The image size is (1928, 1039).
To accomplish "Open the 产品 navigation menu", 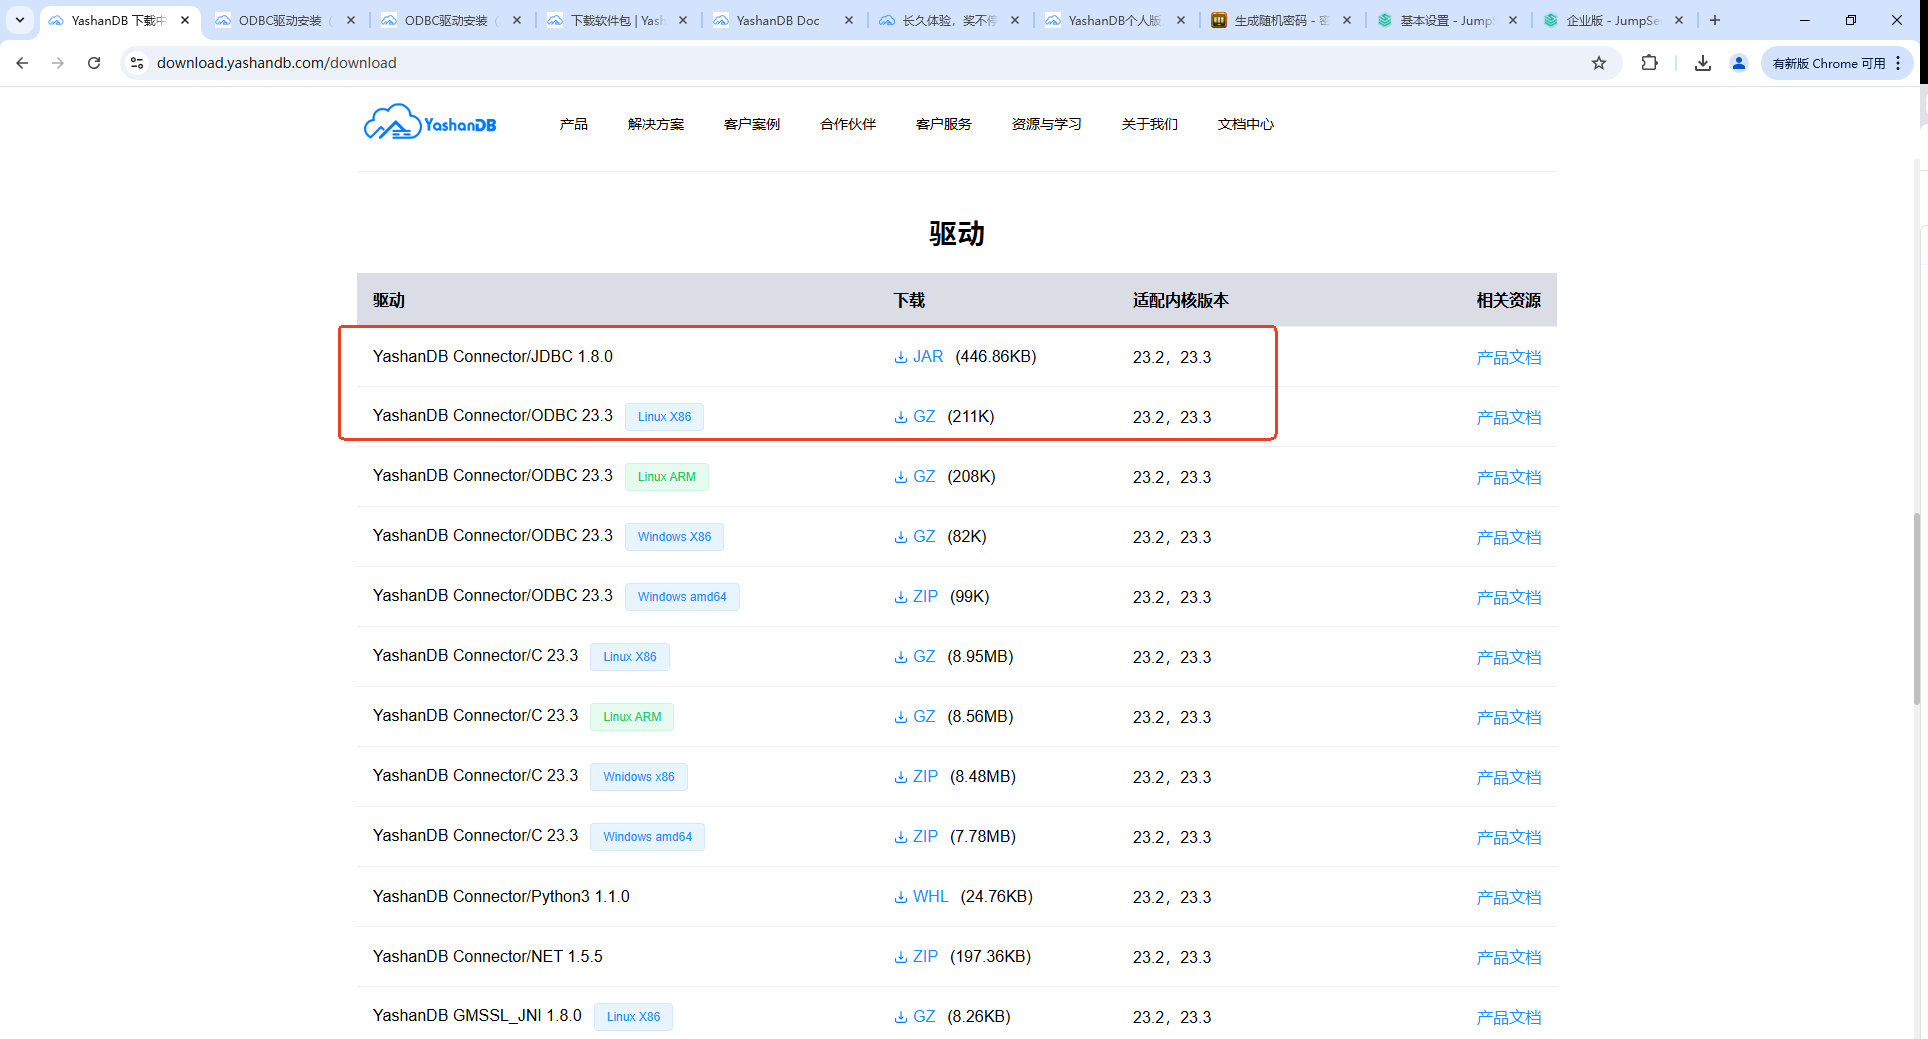I will pos(573,124).
